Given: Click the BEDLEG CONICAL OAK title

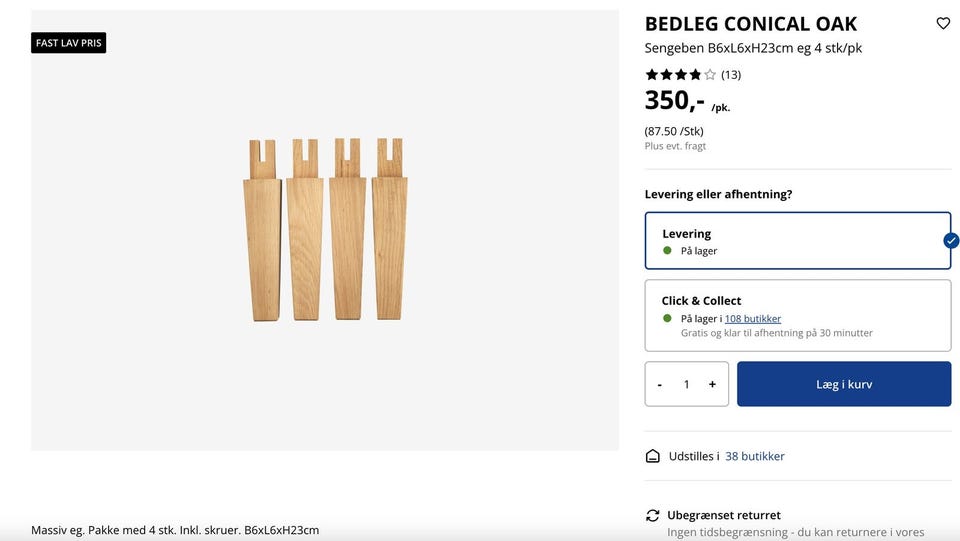Looking at the screenshot, I should (750, 24).
